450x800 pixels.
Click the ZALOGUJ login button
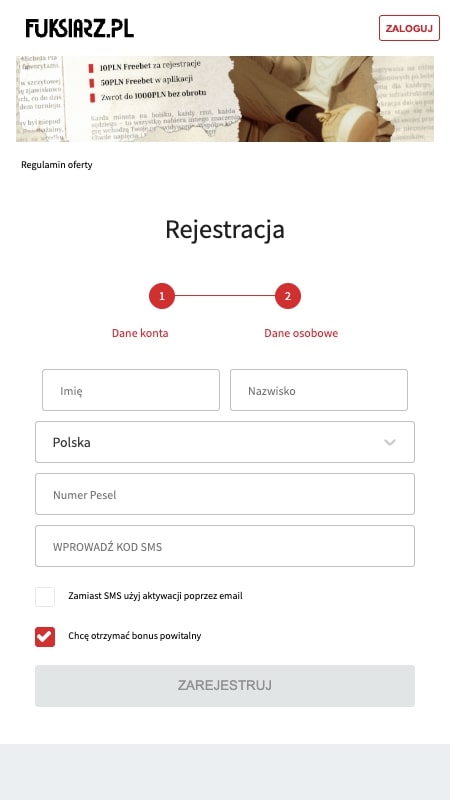tap(409, 28)
